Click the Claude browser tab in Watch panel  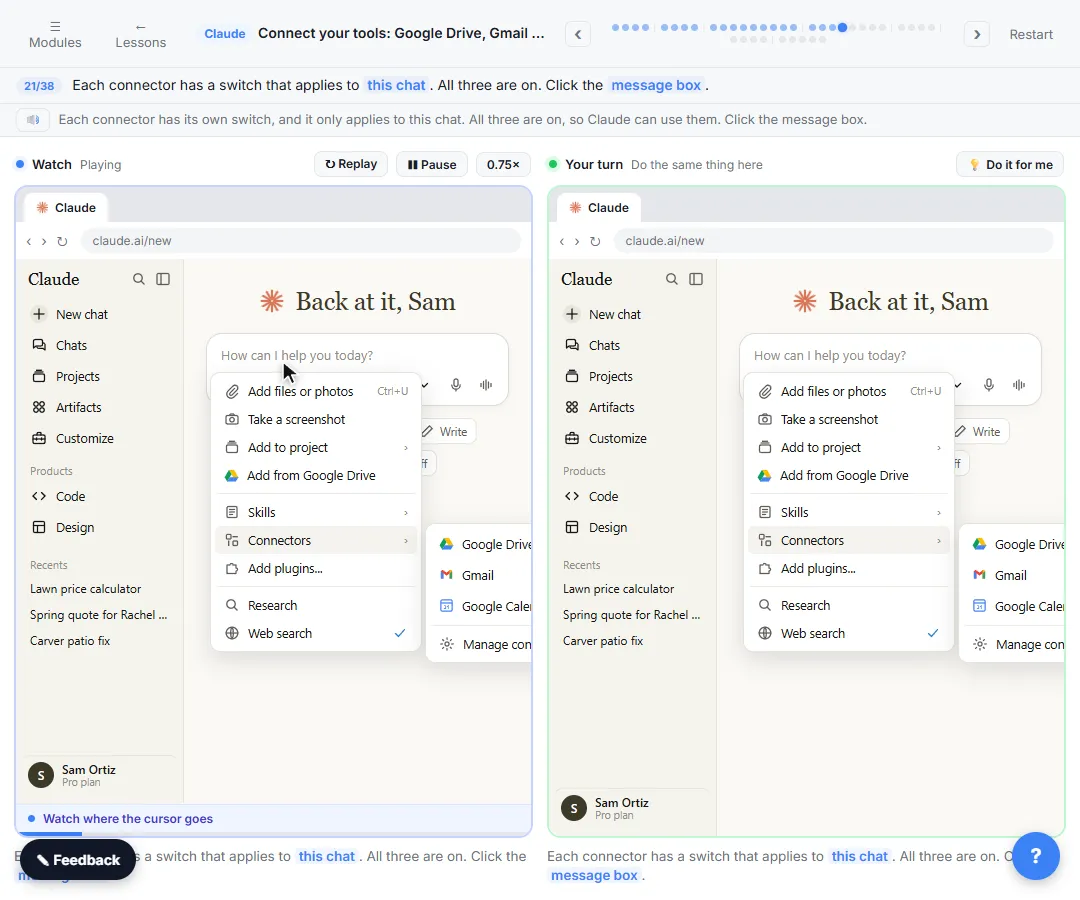click(66, 207)
